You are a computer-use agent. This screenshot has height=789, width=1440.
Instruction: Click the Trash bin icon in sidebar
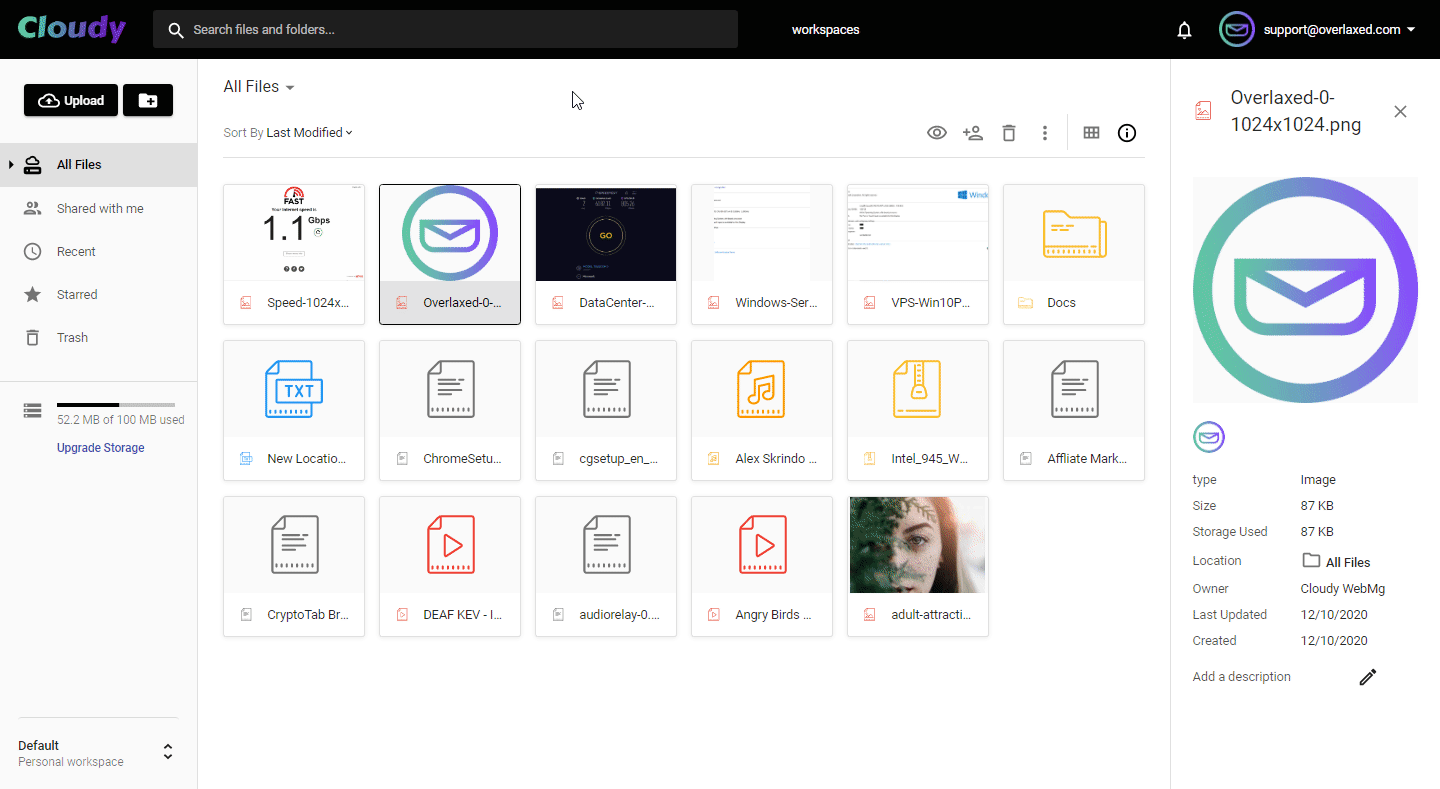pos(33,337)
